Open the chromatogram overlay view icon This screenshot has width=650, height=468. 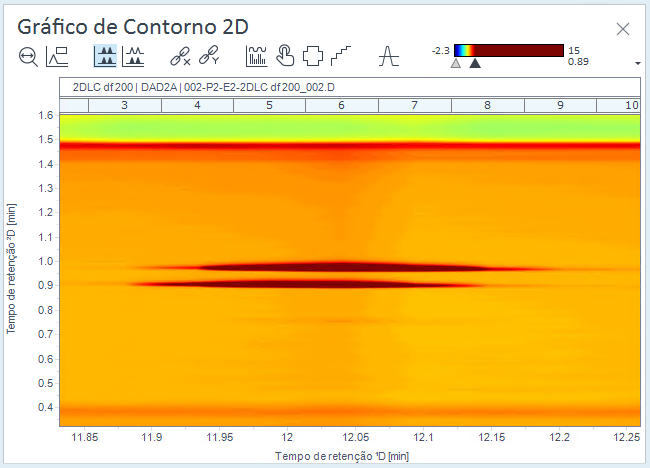pyautogui.click(x=57, y=56)
